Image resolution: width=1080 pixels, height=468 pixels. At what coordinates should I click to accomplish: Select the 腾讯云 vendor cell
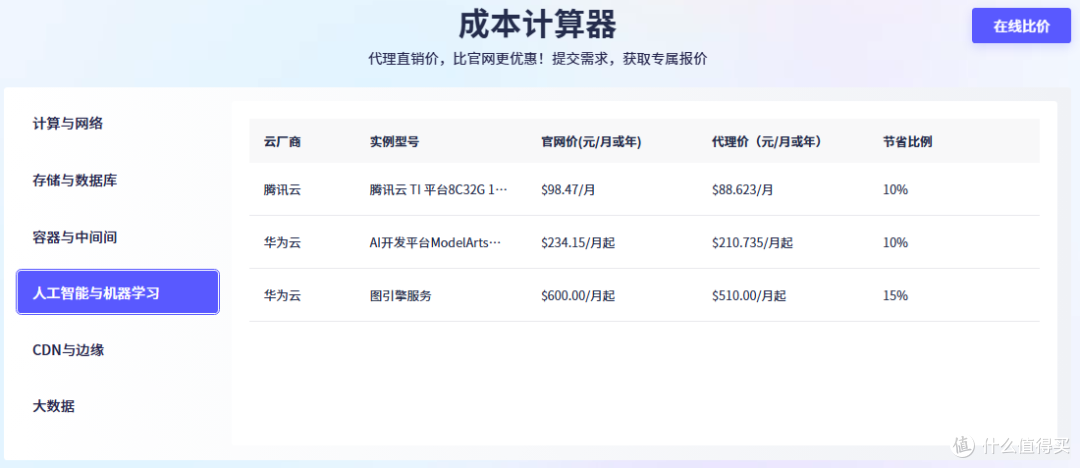tap(282, 190)
